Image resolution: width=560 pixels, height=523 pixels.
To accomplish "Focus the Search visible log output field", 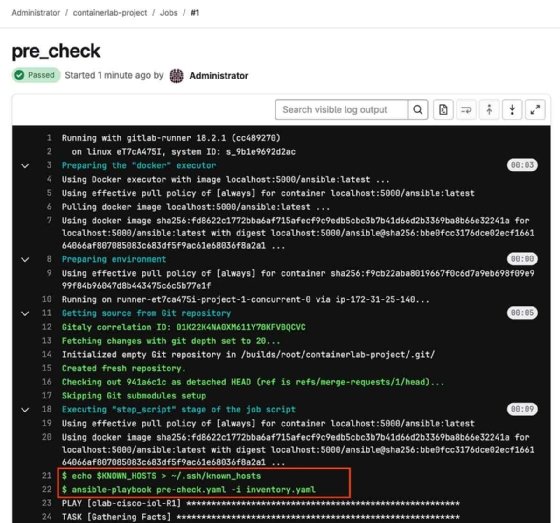I will tap(341, 110).
